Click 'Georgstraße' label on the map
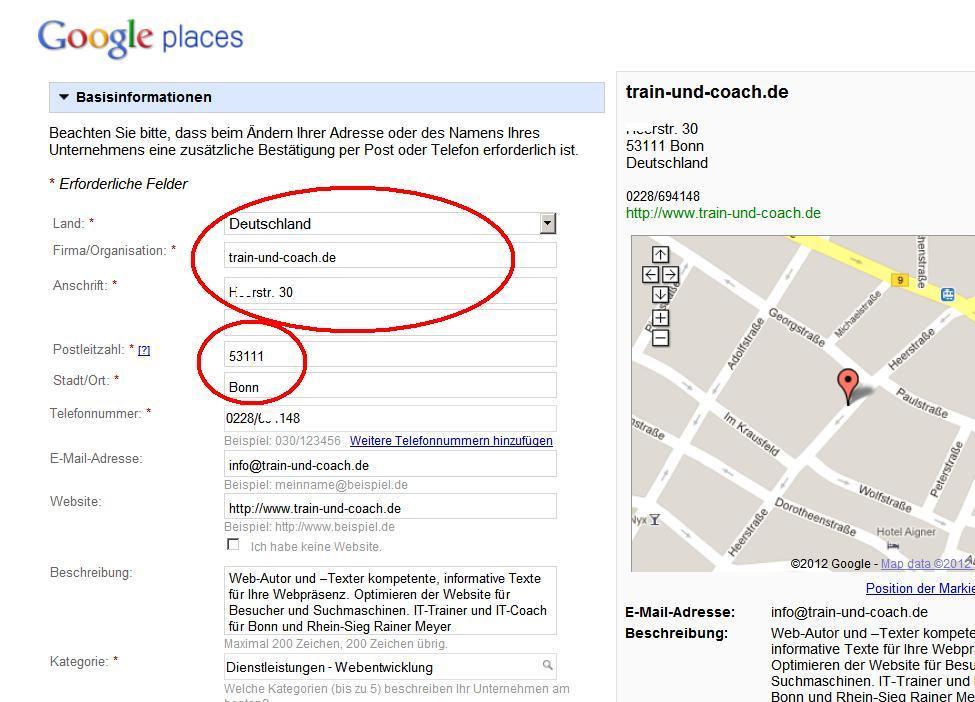This screenshot has height=702, width=975. pyautogui.click(x=797, y=327)
